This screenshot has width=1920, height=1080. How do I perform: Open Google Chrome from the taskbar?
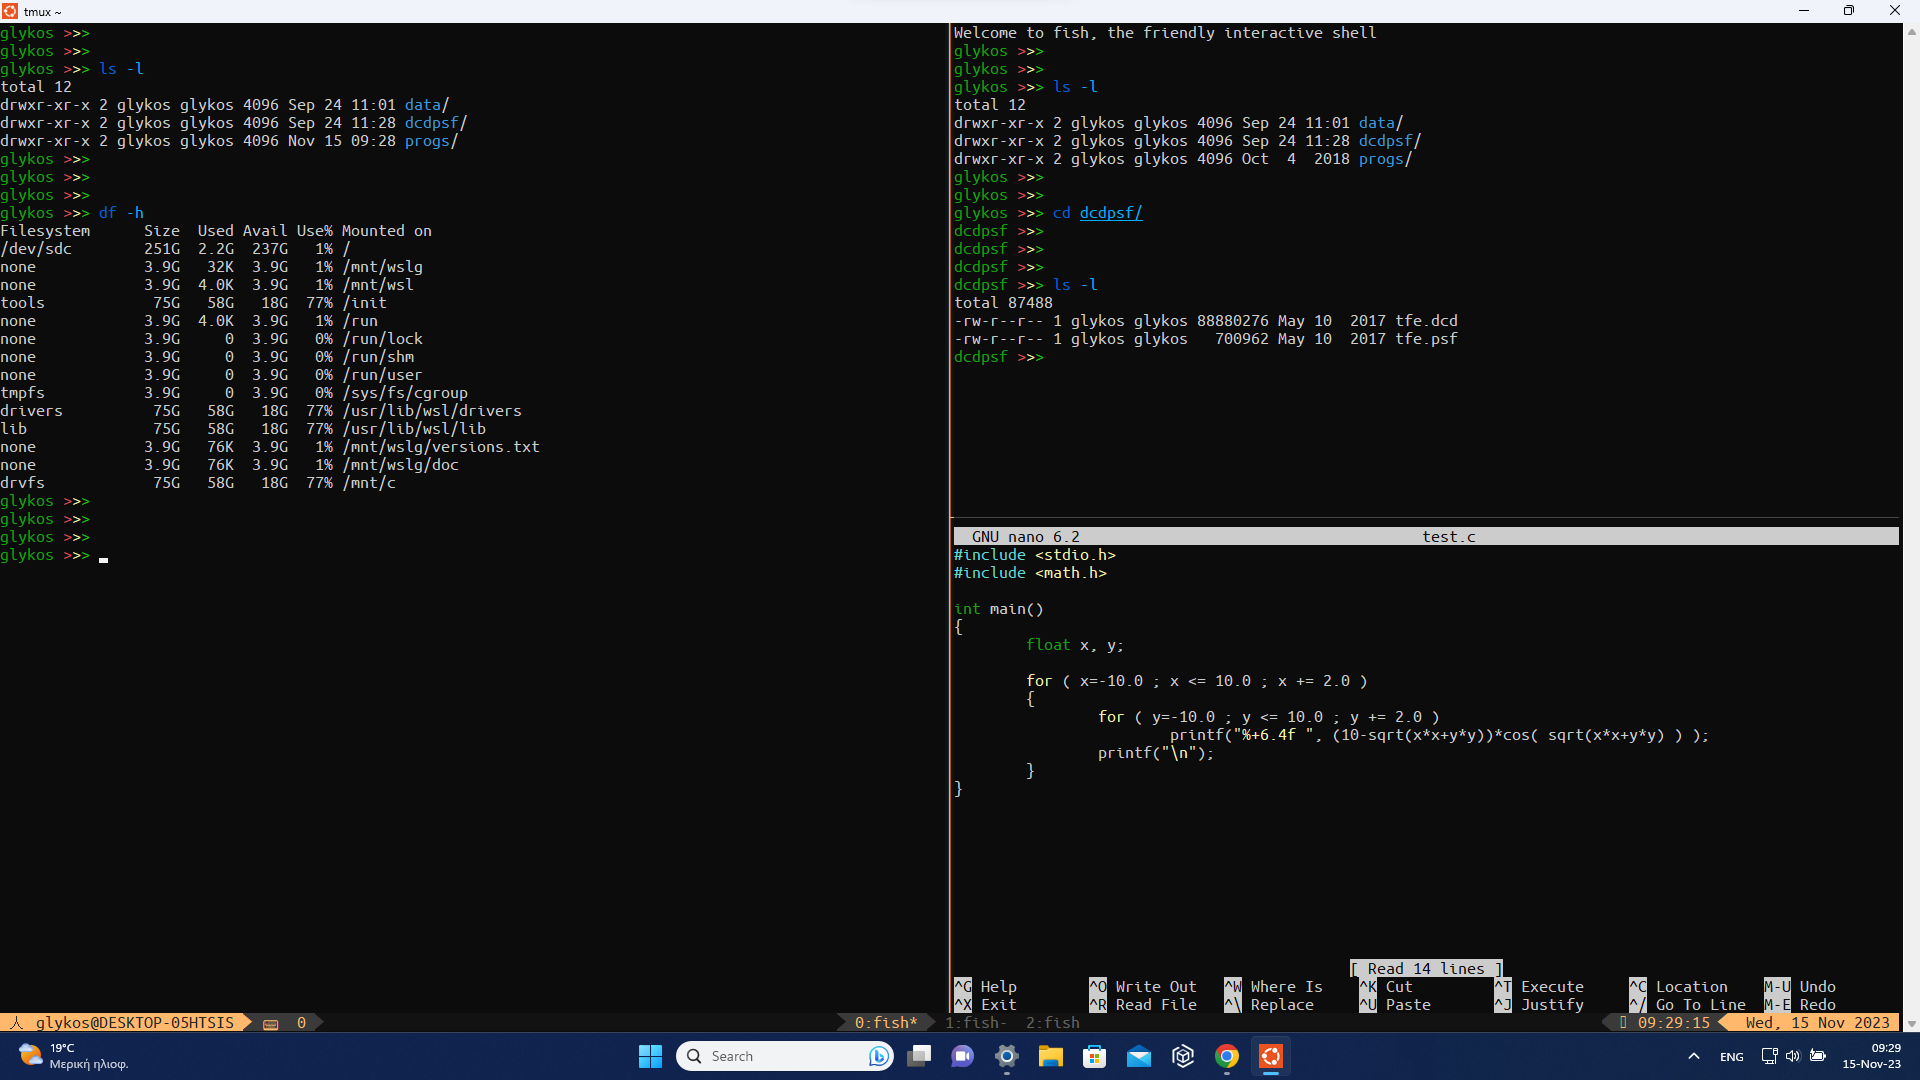(x=1227, y=1056)
